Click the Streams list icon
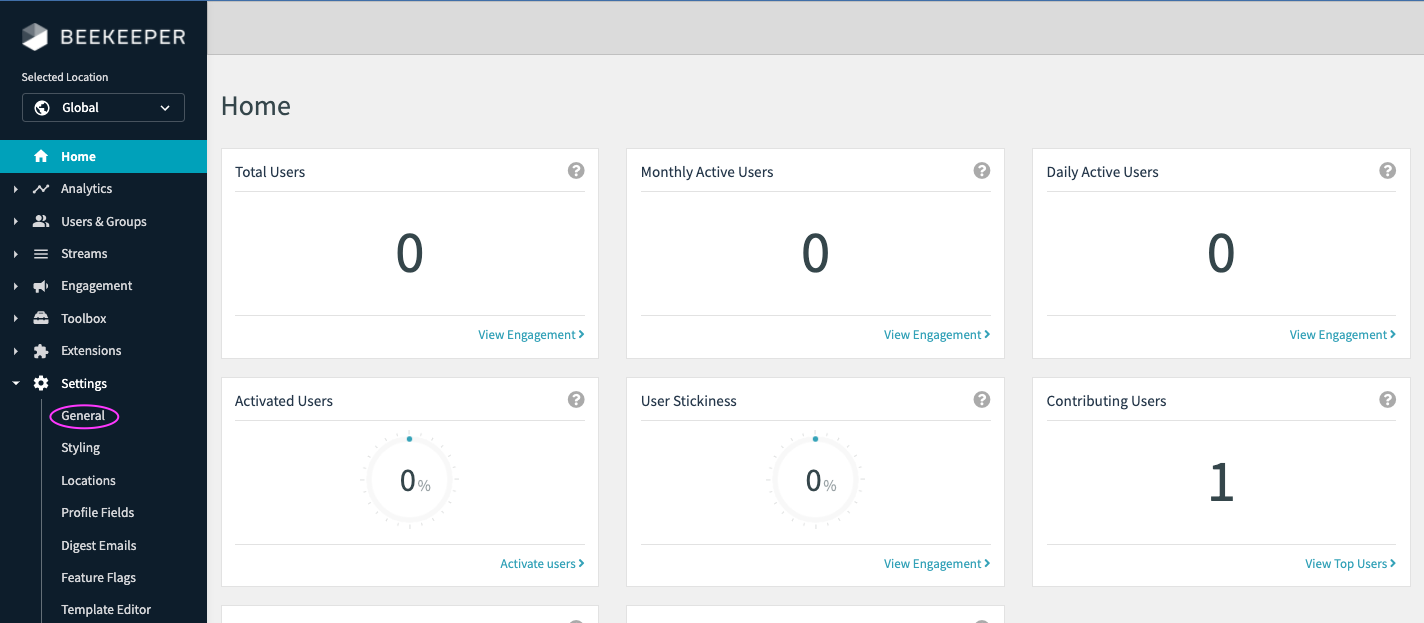Viewport: 1424px width, 623px height. pos(41,254)
